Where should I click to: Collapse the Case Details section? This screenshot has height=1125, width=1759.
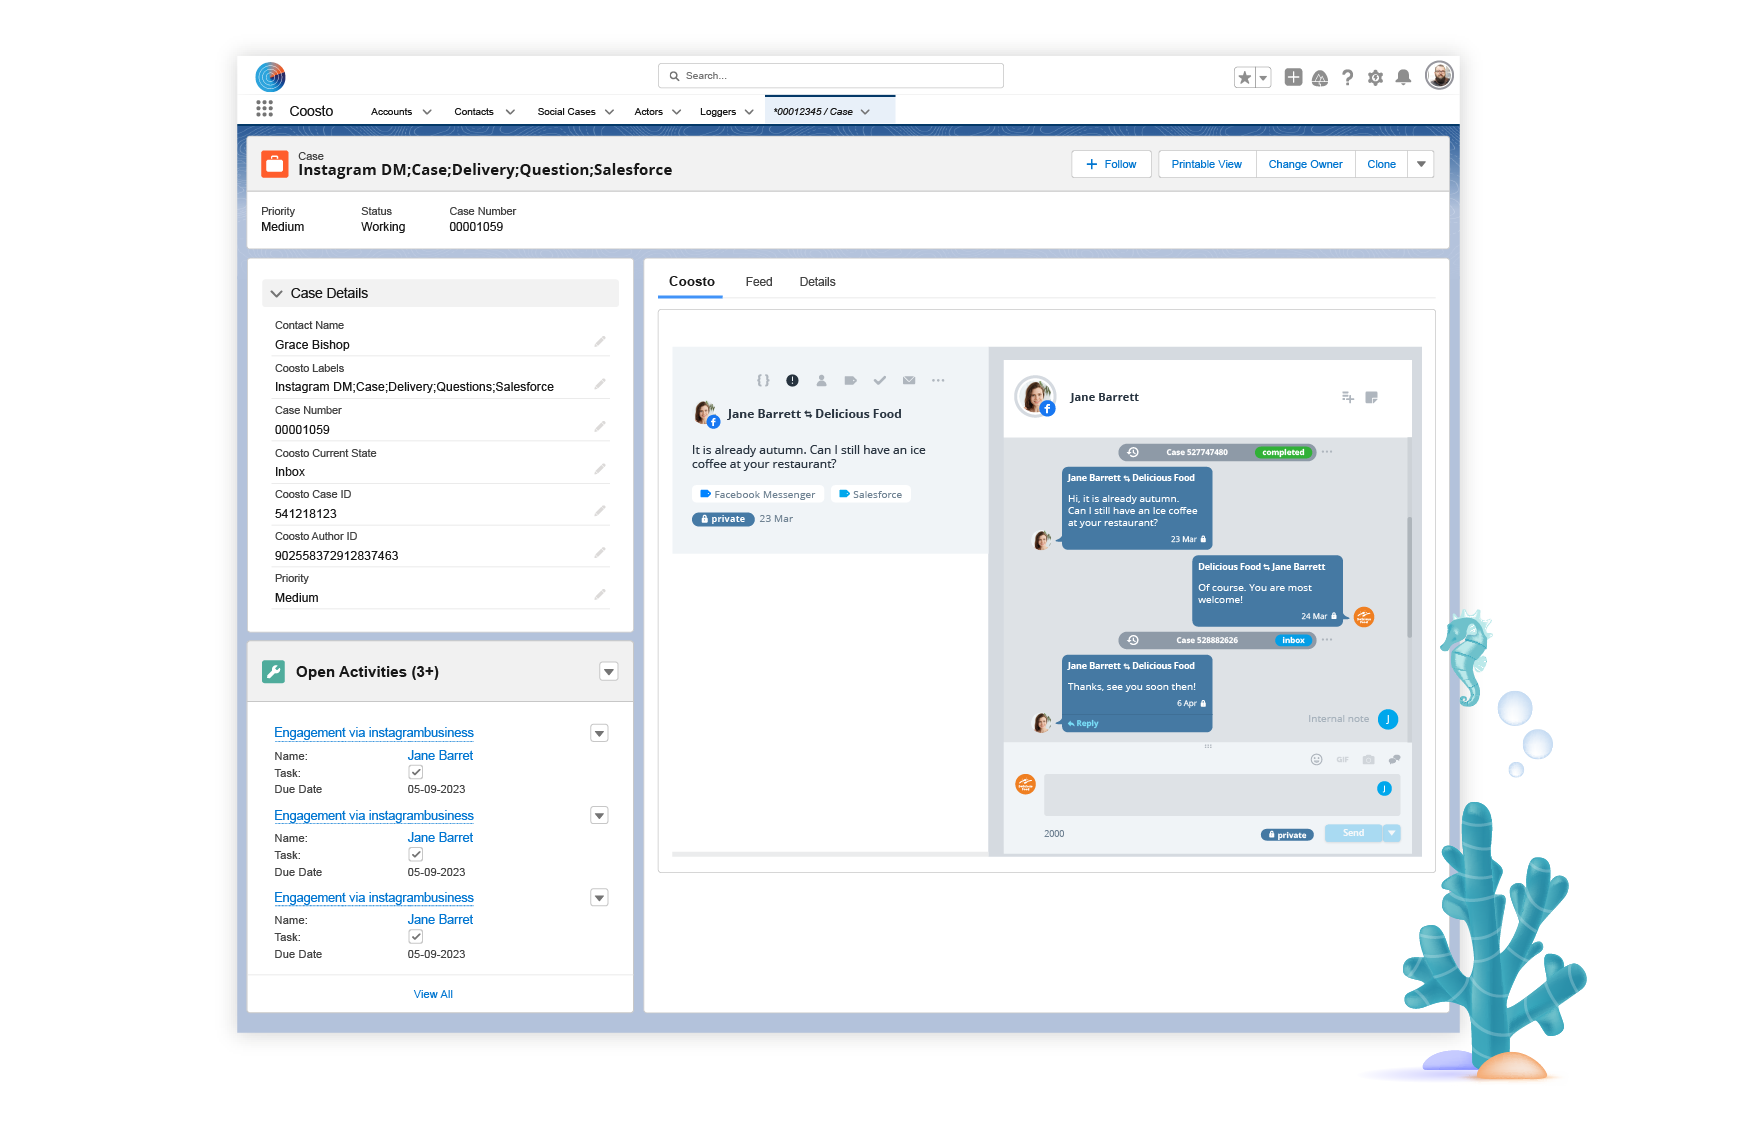276,293
